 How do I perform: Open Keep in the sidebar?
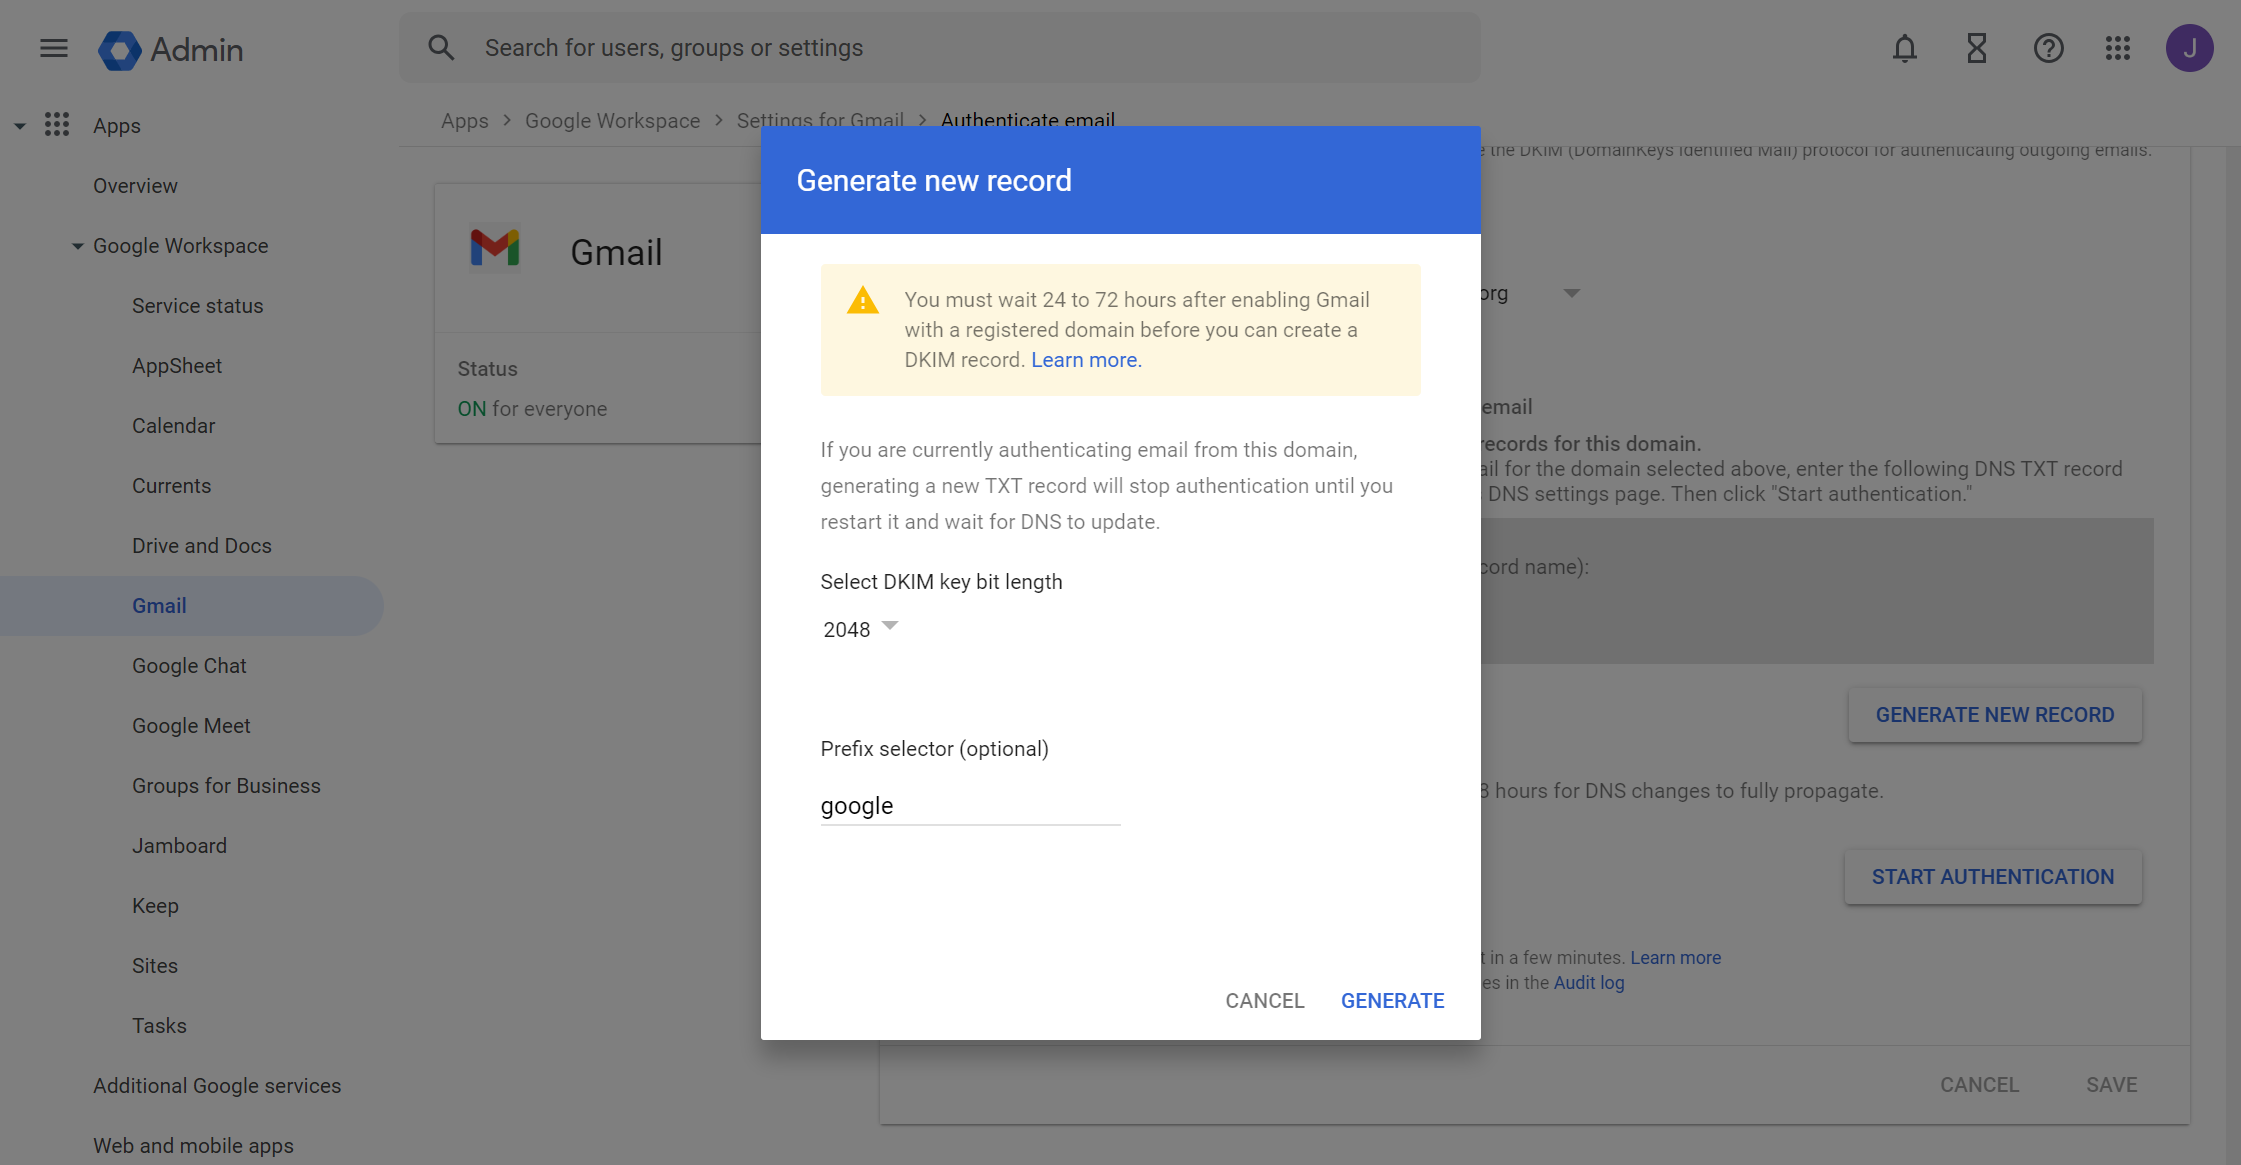point(155,906)
